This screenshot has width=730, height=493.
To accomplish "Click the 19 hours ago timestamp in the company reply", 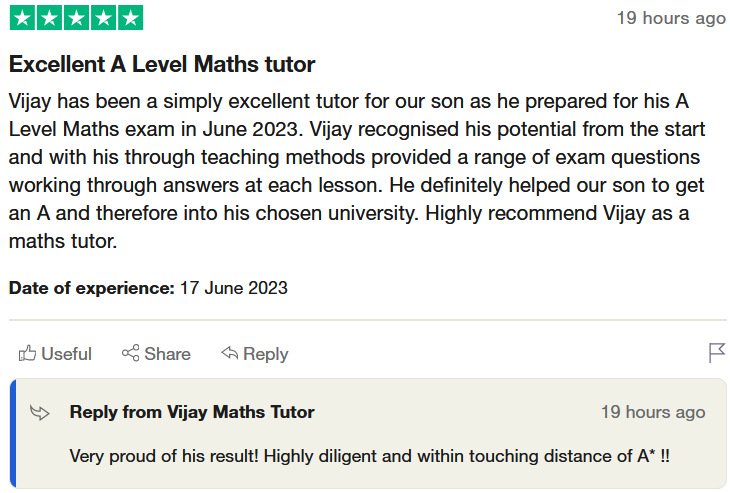I will (652, 412).
